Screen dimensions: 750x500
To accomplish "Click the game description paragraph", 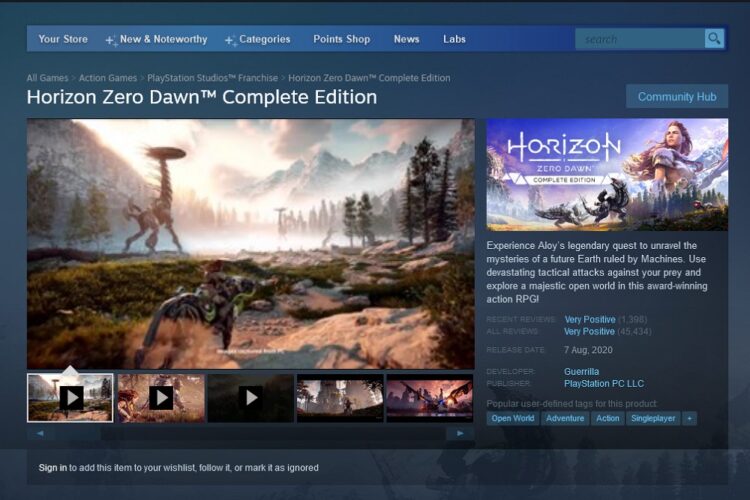I will click(597, 272).
